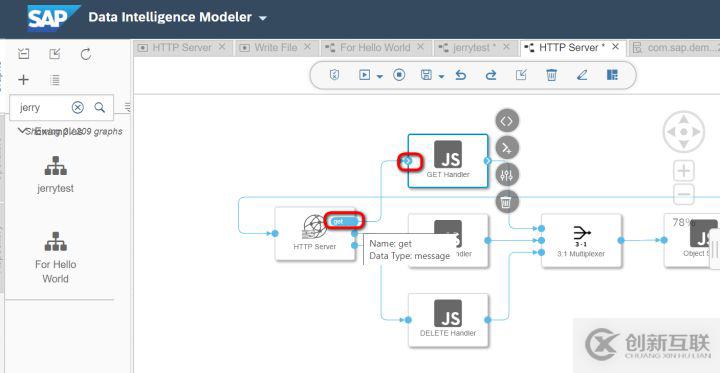Zoom in with the plus button
Screen dimensions: 720x373
pyautogui.click(x=684, y=171)
